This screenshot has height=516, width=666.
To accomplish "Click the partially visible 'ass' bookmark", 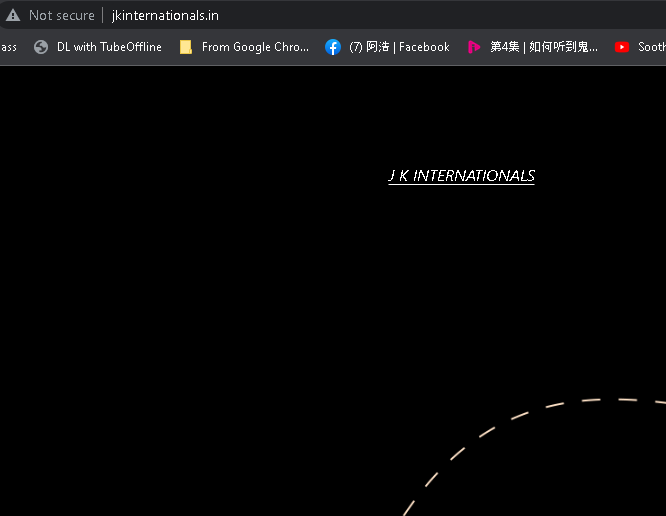I will point(8,47).
